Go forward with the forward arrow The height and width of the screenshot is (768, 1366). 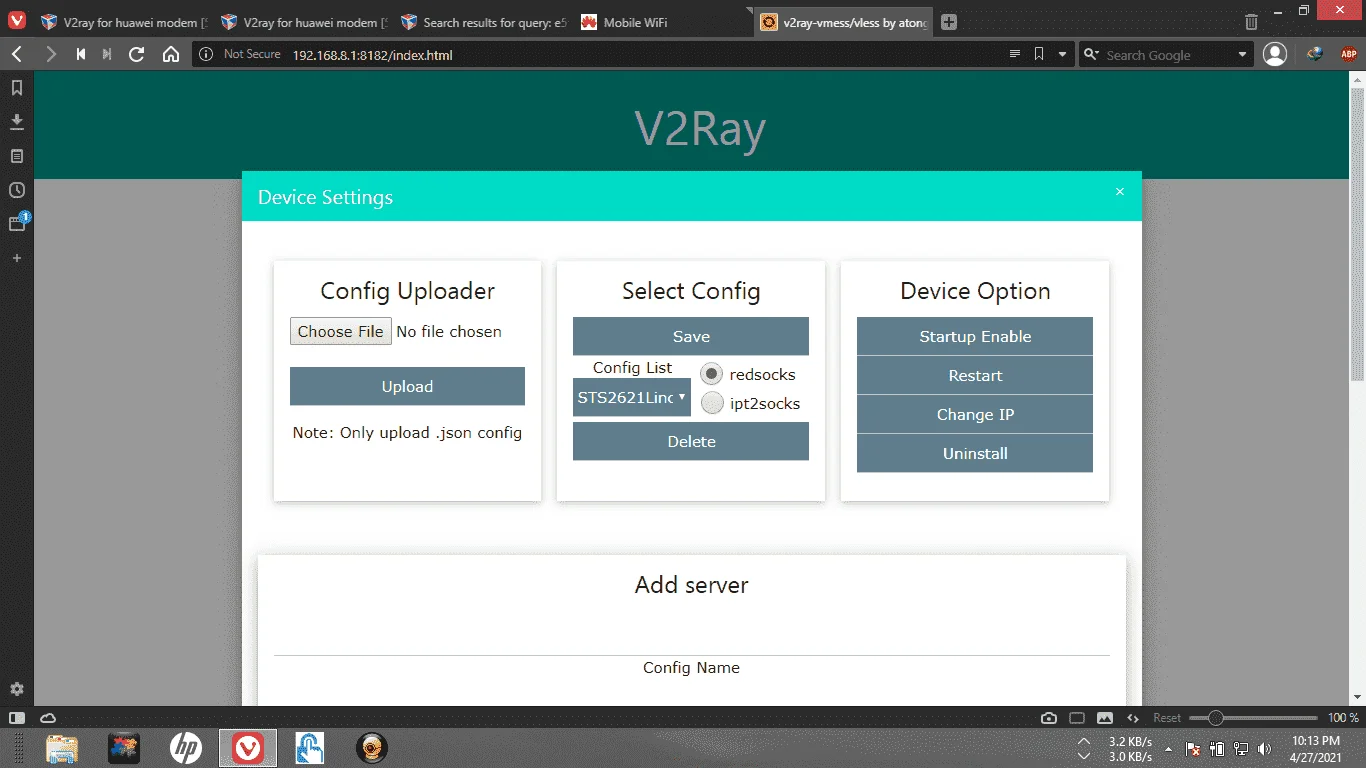[51, 55]
